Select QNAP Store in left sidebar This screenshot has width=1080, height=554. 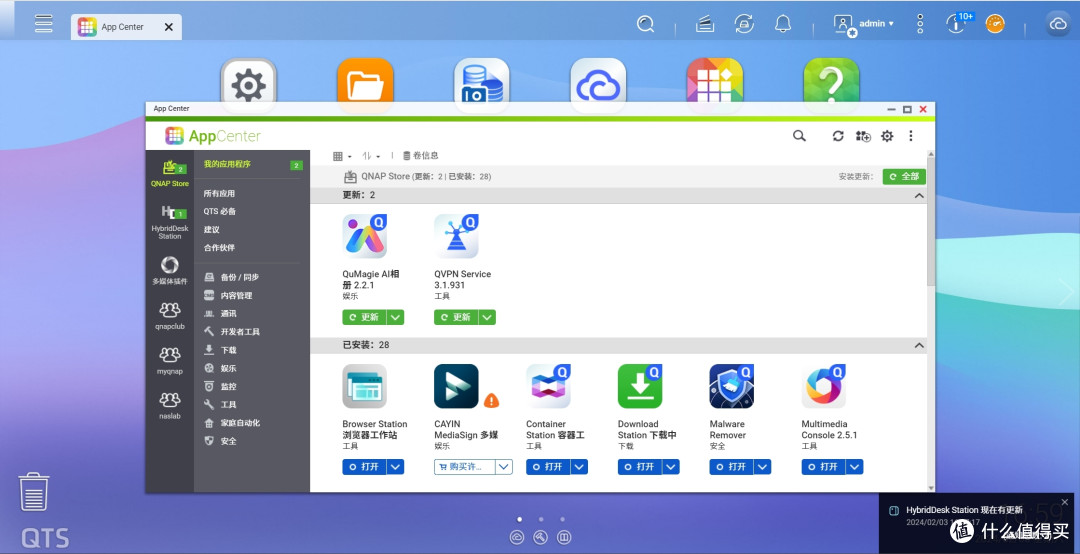pos(169,174)
